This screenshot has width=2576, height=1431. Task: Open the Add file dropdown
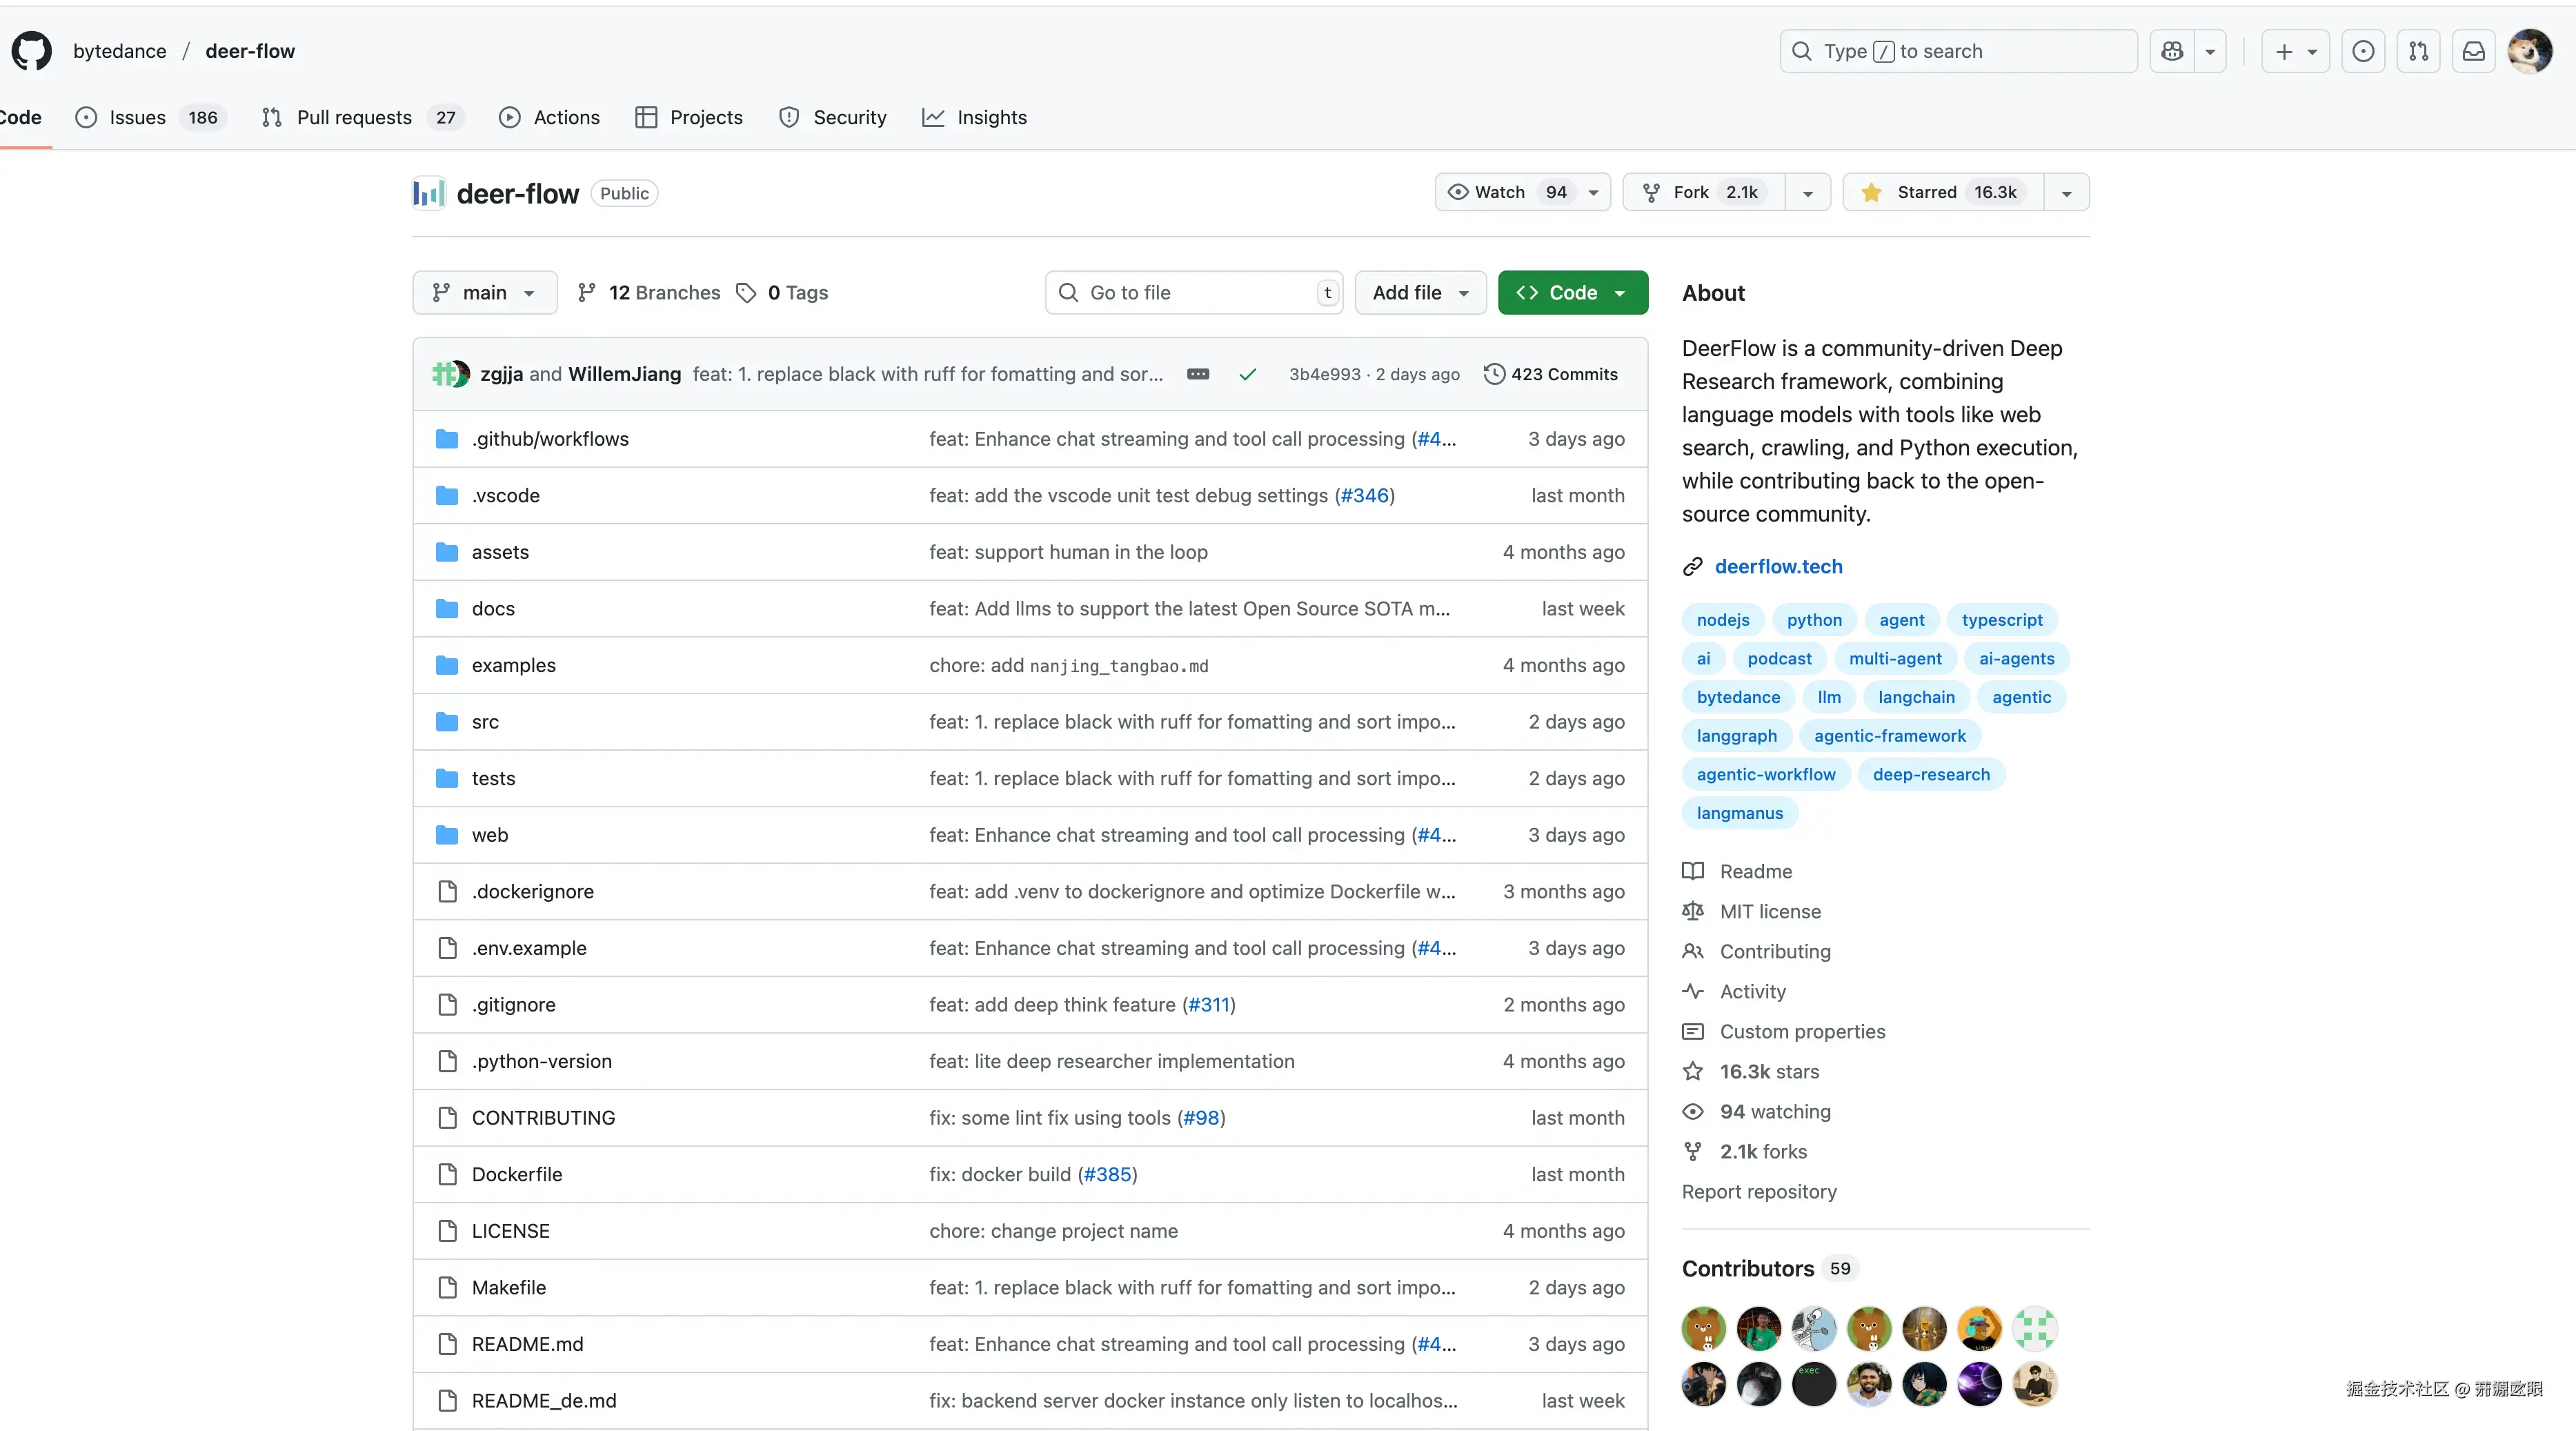pyautogui.click(x=1420, y=293)
